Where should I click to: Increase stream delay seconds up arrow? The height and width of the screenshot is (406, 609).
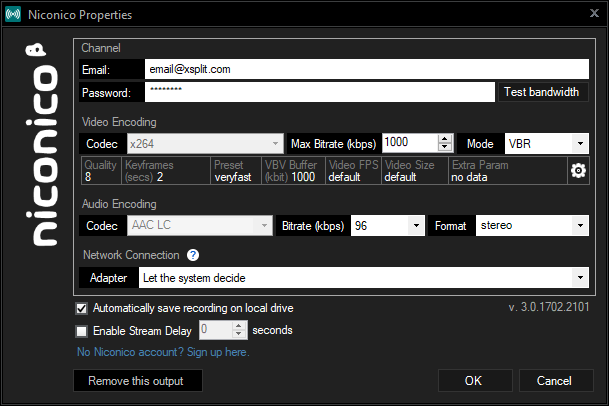(x=239, y=326)
